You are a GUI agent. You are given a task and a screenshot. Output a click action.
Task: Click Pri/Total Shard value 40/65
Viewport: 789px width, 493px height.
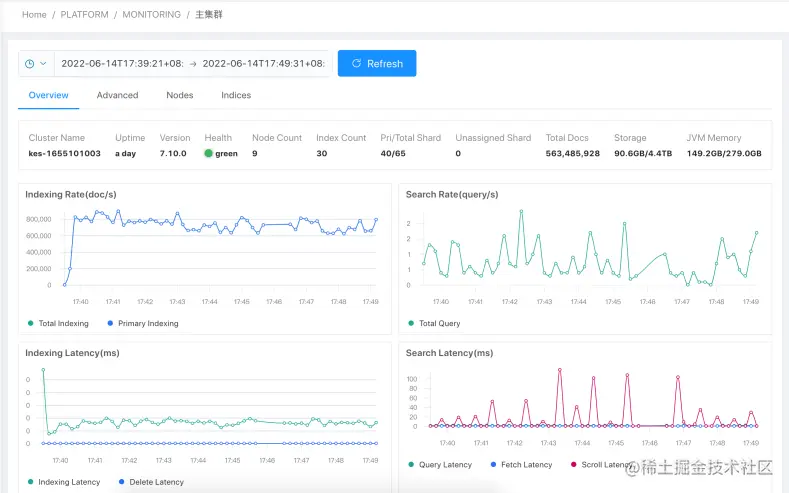click(x=393, y=153)
